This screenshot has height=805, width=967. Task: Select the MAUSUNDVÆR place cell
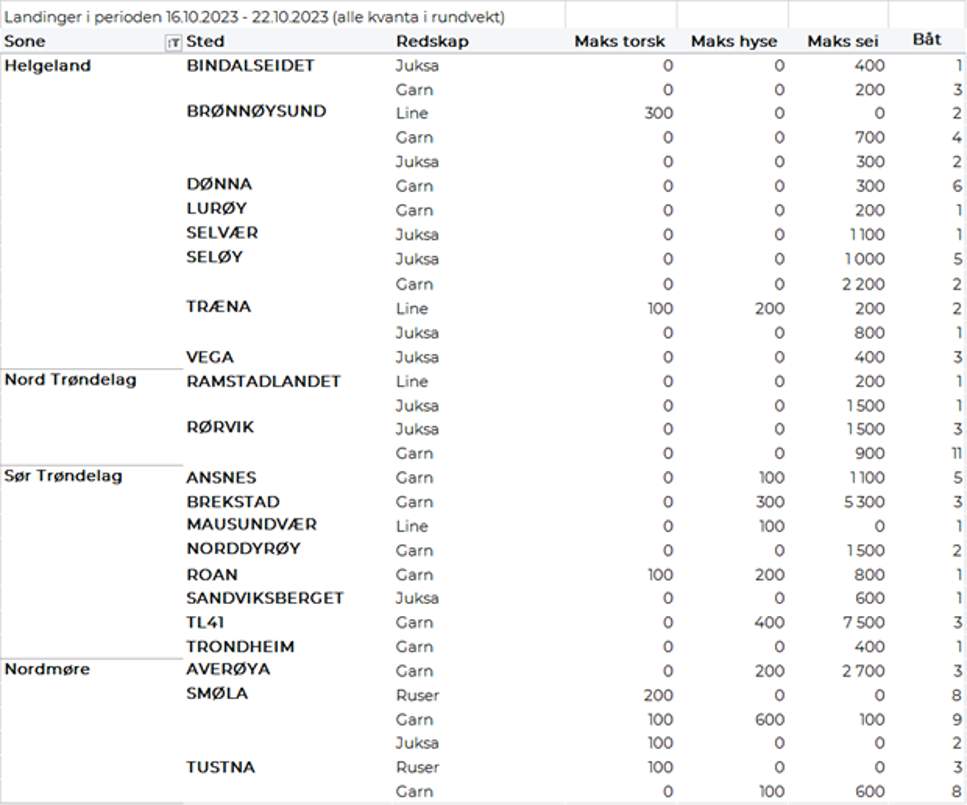251,525
